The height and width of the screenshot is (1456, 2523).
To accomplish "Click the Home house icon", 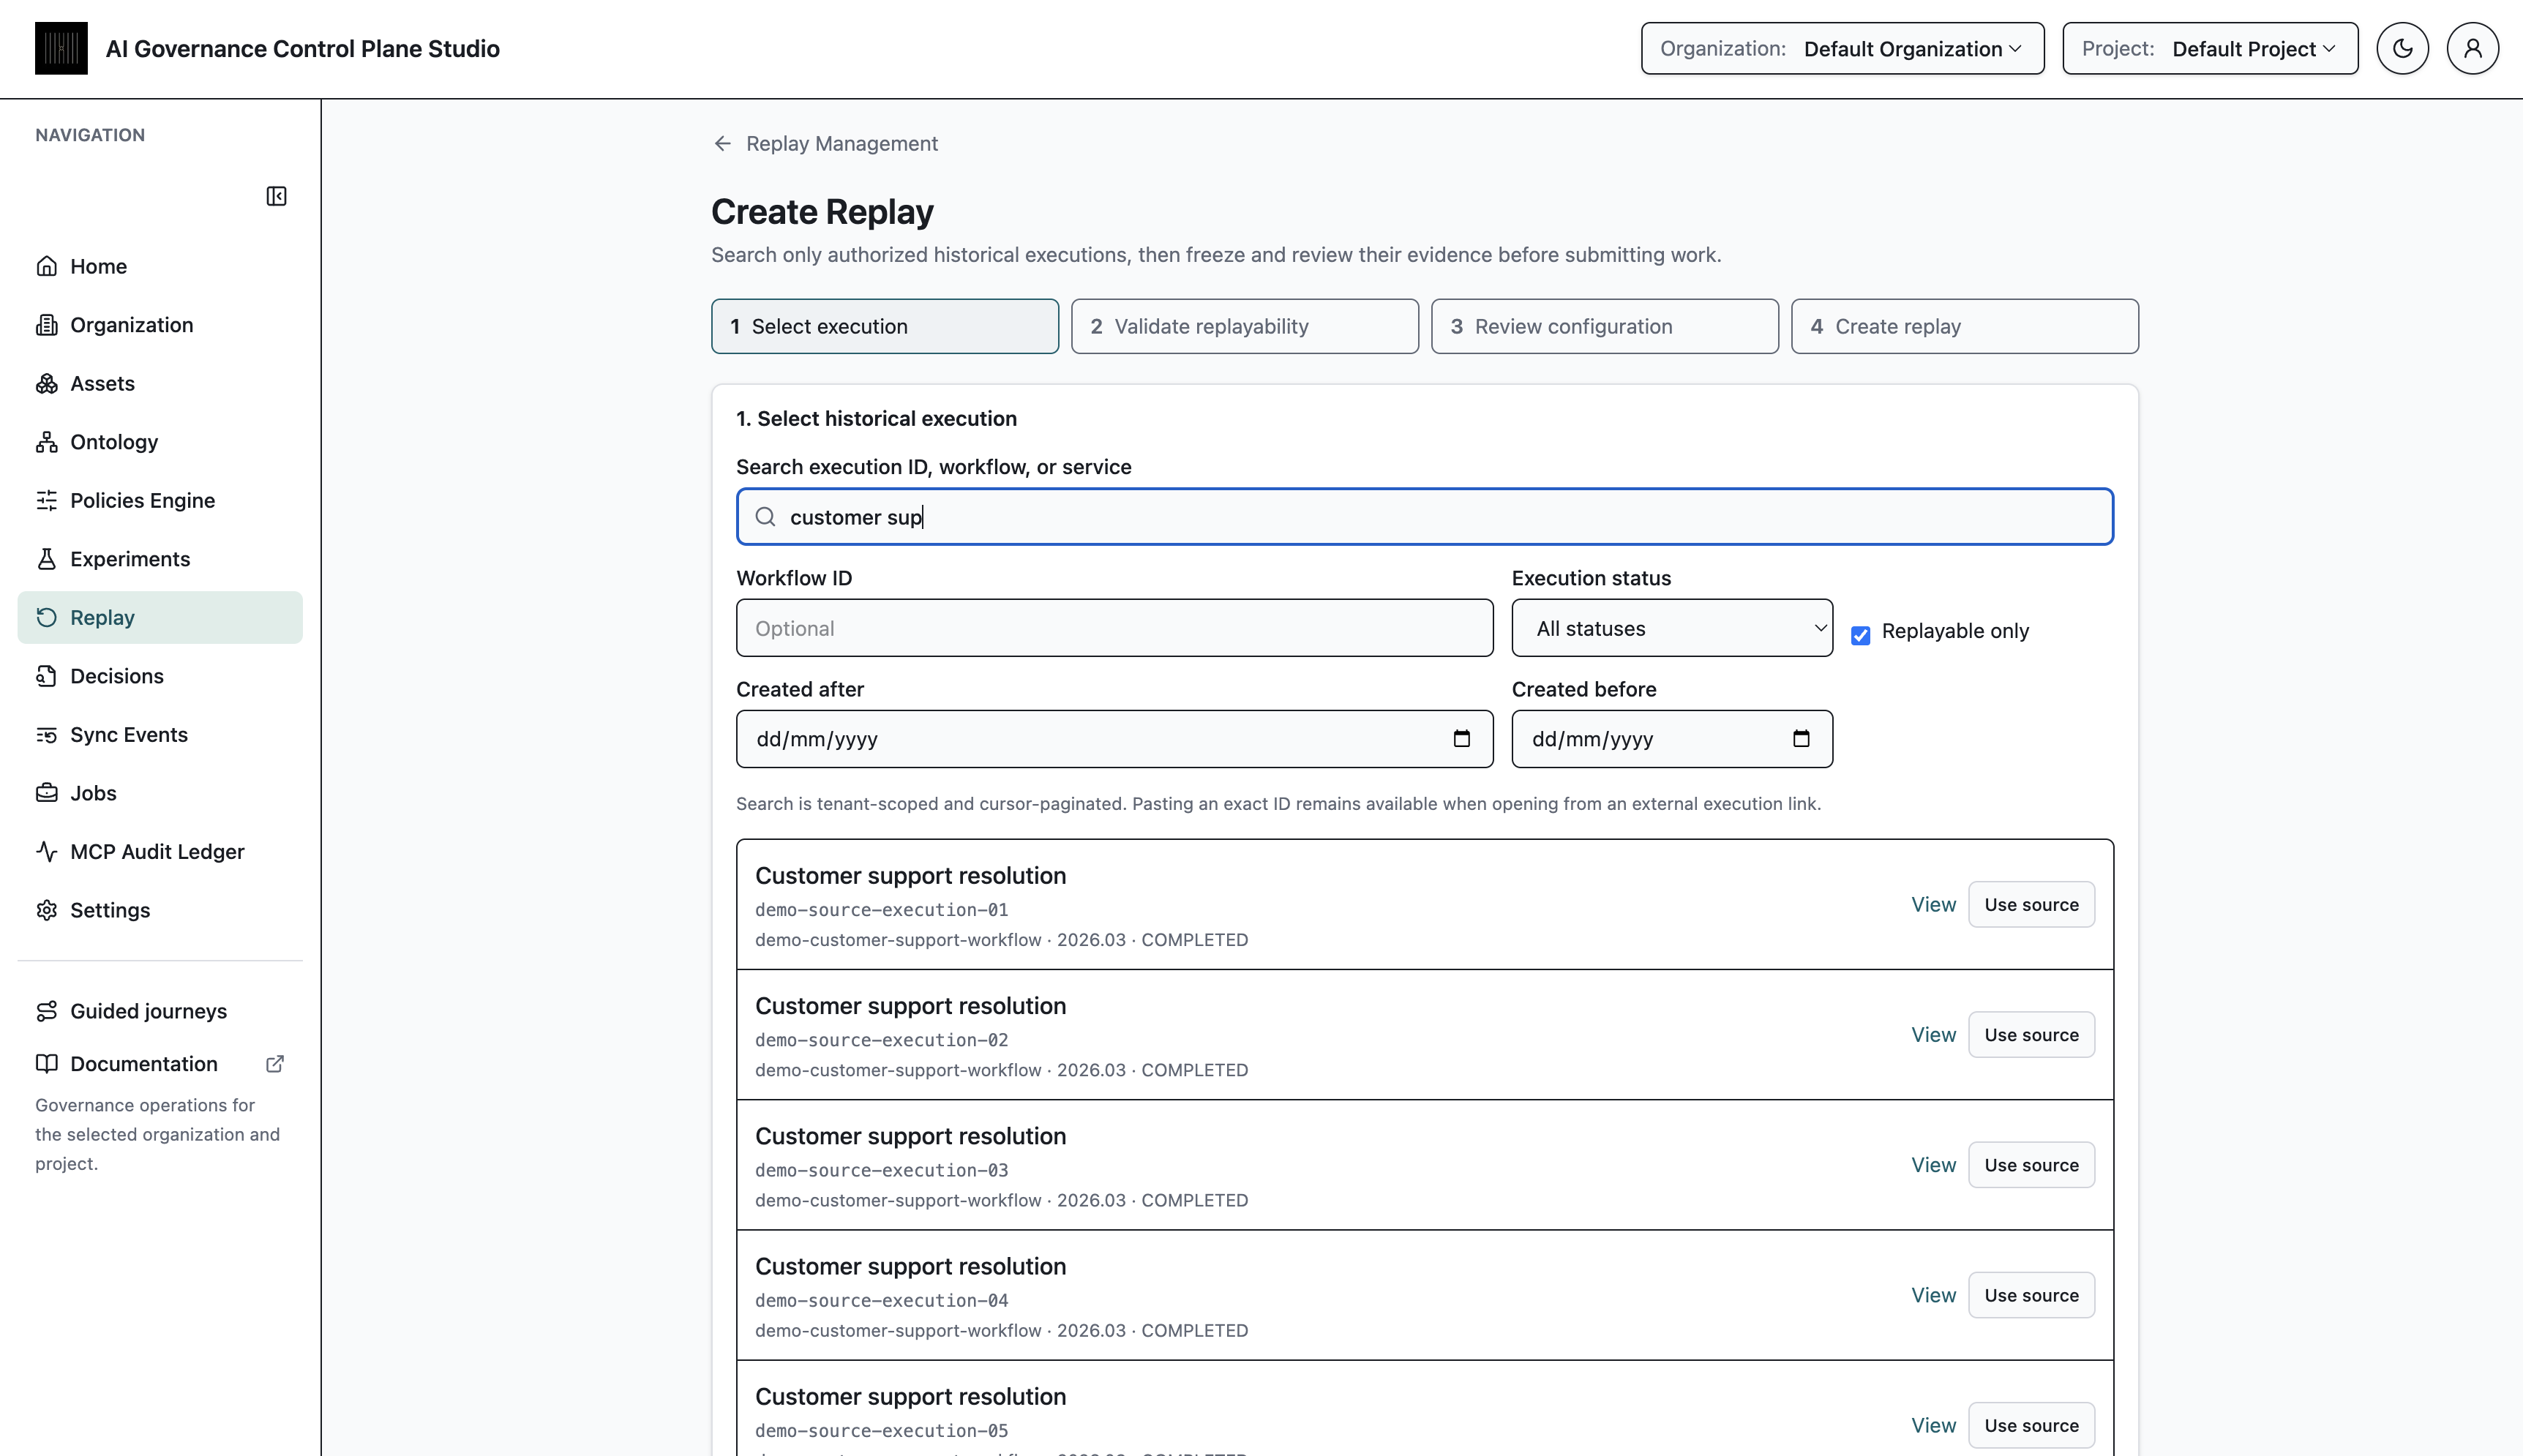I will (x=47, y=266).
